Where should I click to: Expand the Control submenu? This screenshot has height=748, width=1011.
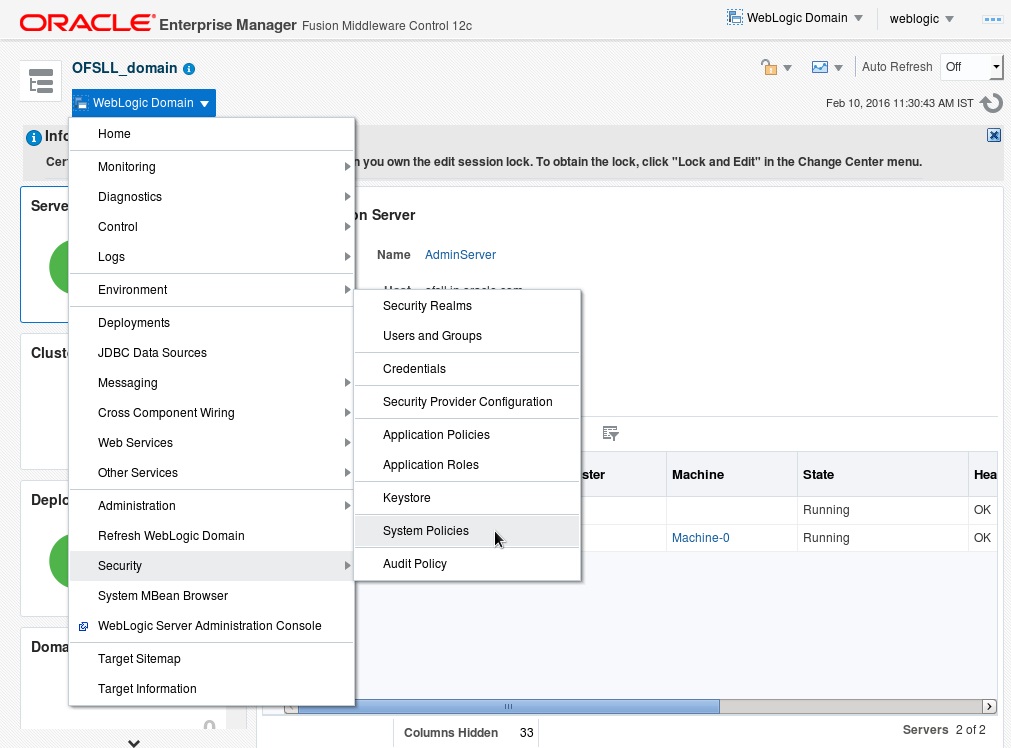coord(211,227)
